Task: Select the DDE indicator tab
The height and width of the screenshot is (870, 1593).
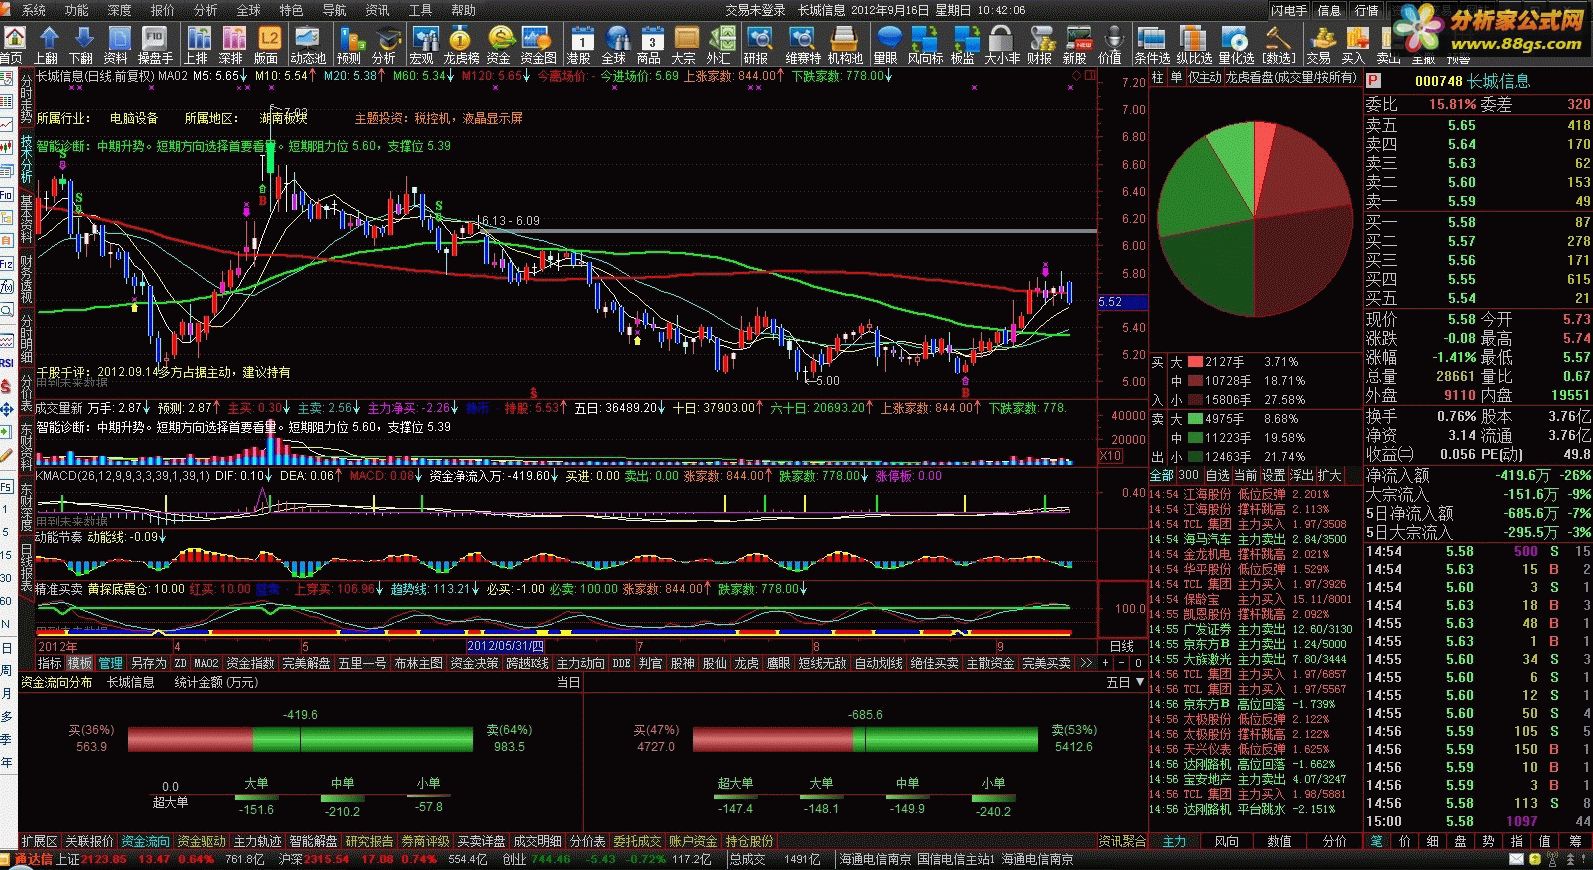Action: (621, 663)
